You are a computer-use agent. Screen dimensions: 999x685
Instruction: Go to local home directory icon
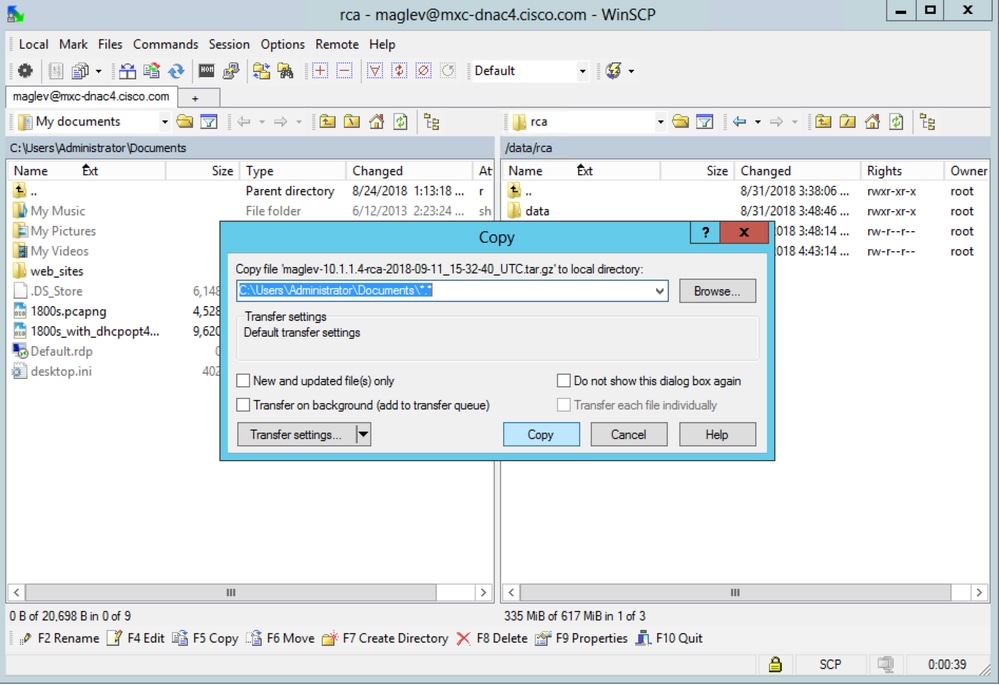pos(377,122)
